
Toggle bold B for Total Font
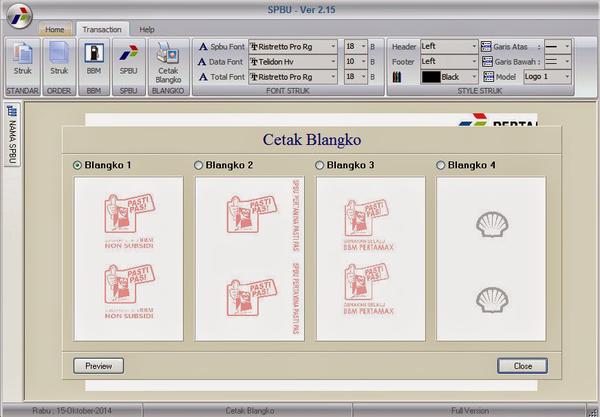[x=373, y=77]
